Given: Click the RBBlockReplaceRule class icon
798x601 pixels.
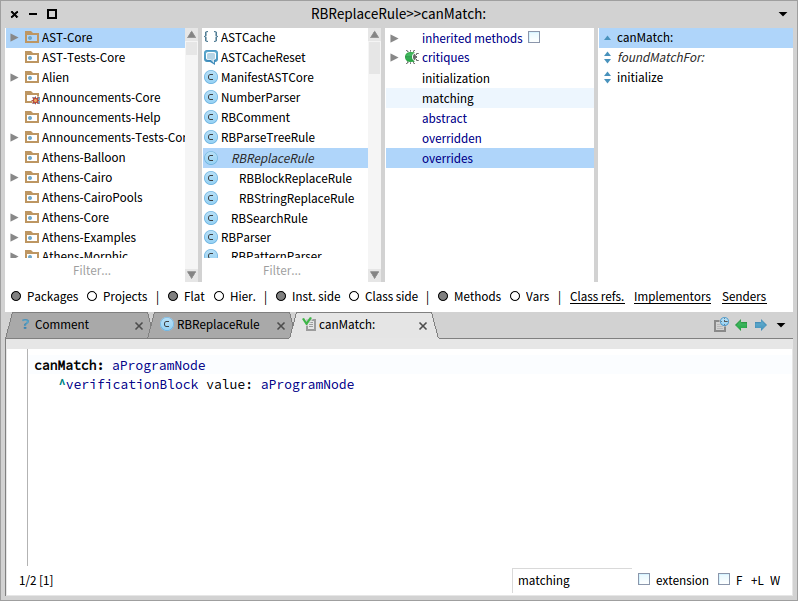Looking at the screenshot, I should [x=211, y=178].
